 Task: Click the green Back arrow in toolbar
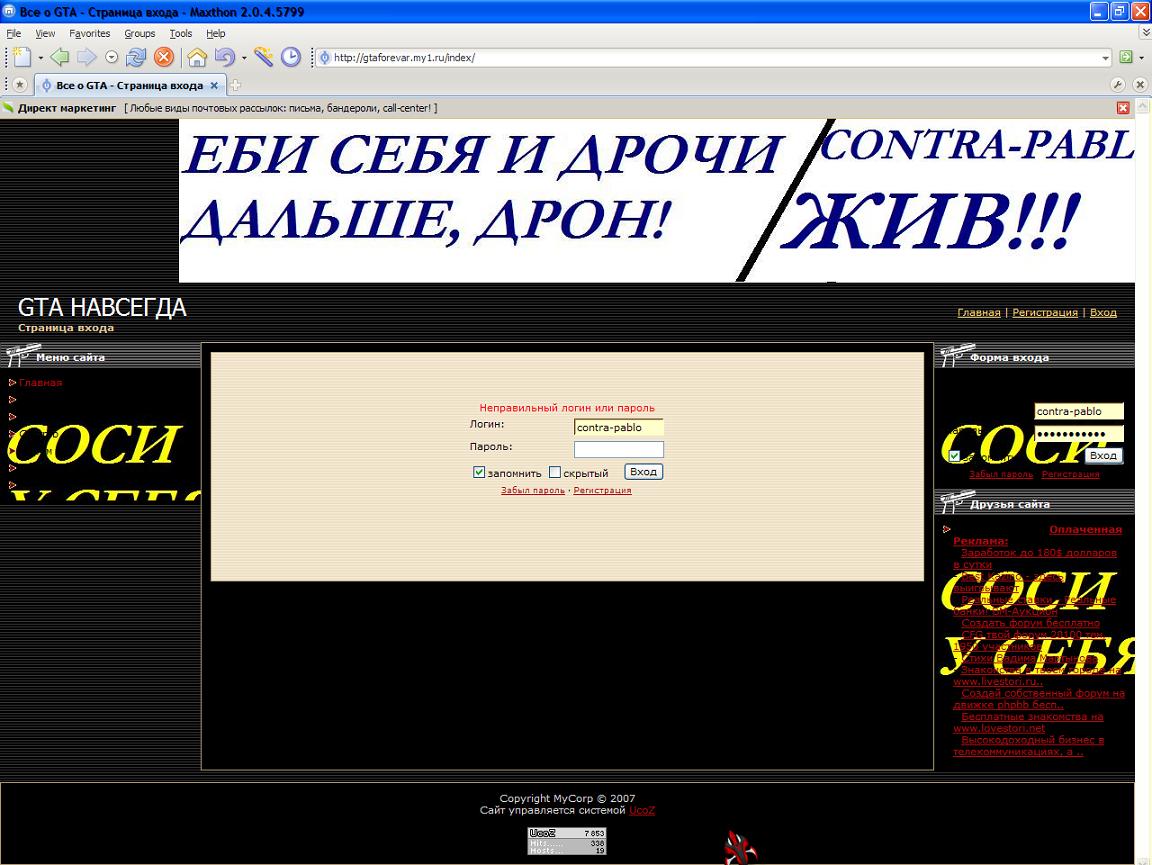tap(60, 58)
